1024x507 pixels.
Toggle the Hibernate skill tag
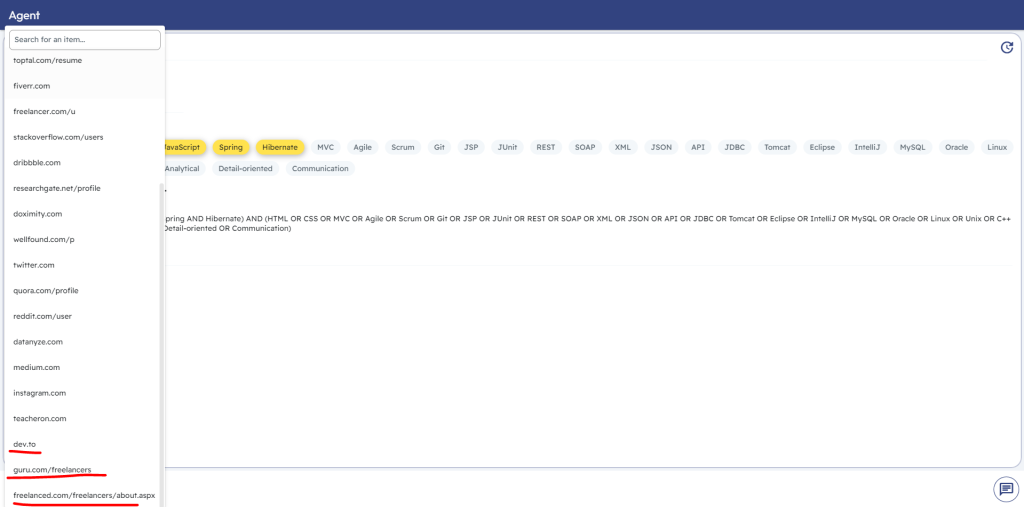(x=280, y=147)
